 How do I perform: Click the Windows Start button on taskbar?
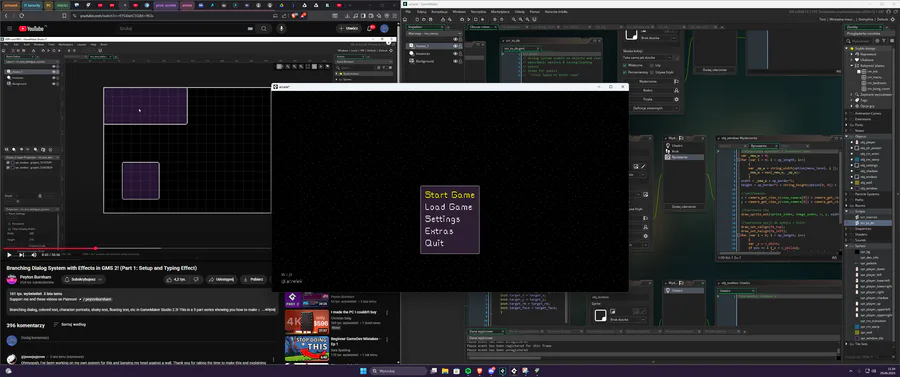click(x=363, y=371)
